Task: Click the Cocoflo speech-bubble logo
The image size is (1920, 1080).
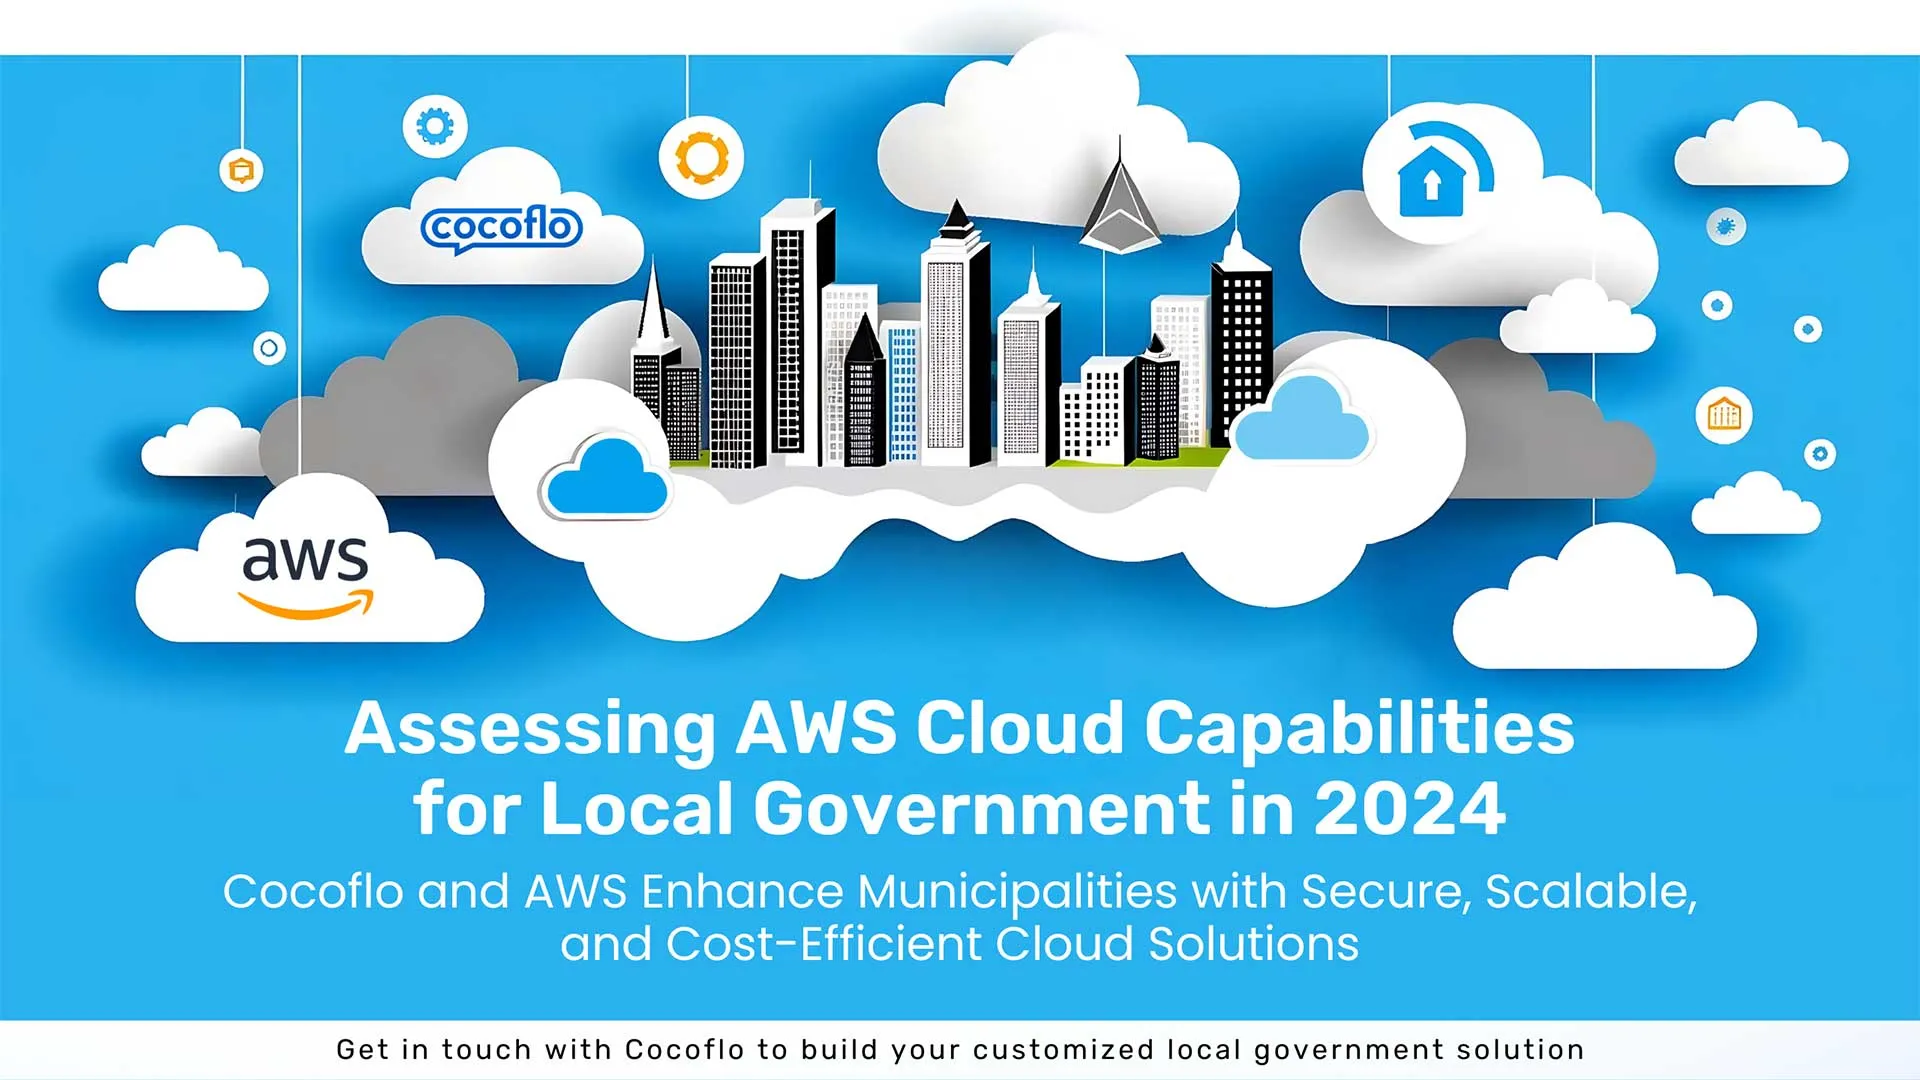Action: tap(503, 227)
